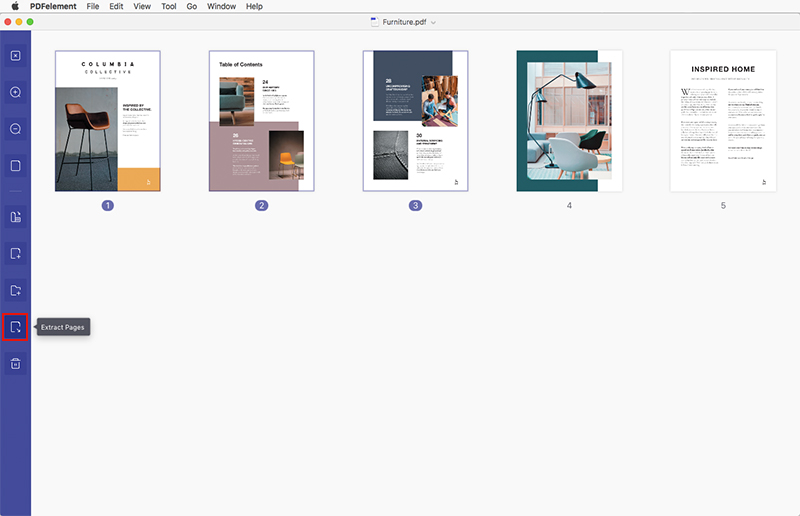Open the File menu
Image resolution: width=800 pixels, height=516 pixels.
(x=93, y=6)
